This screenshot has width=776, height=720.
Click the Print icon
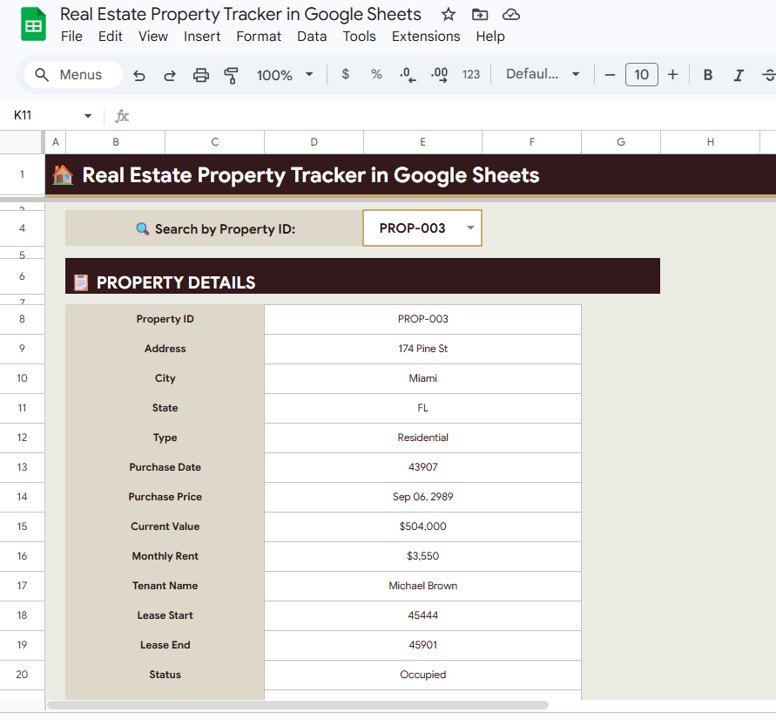200,75
